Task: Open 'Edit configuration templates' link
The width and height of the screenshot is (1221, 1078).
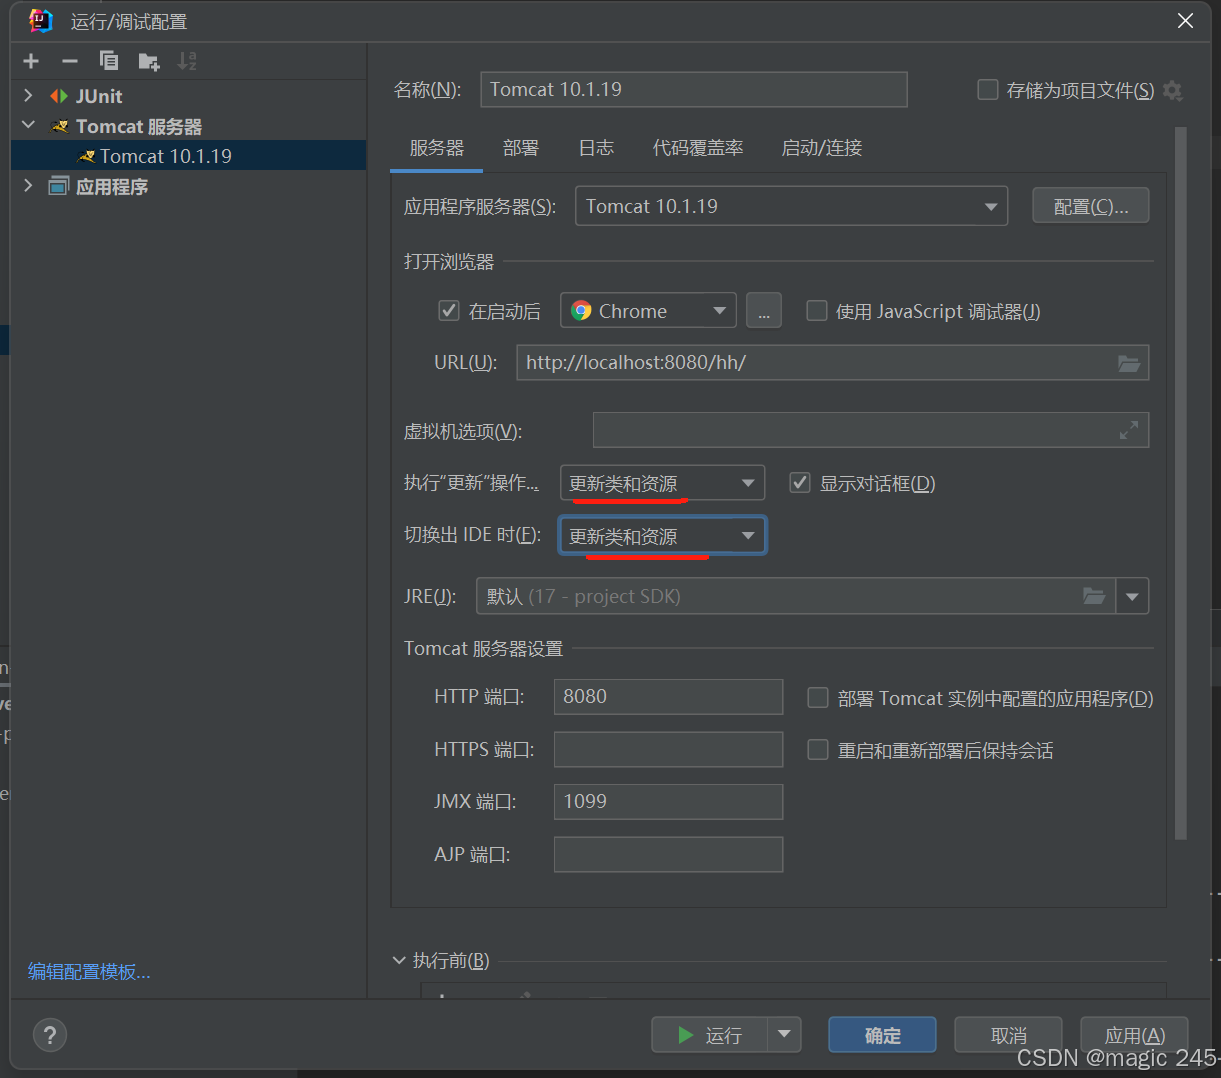Action: (89, 971)
